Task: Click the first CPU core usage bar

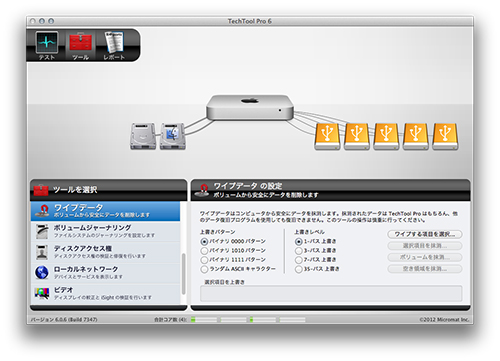Action: [204, 320]
